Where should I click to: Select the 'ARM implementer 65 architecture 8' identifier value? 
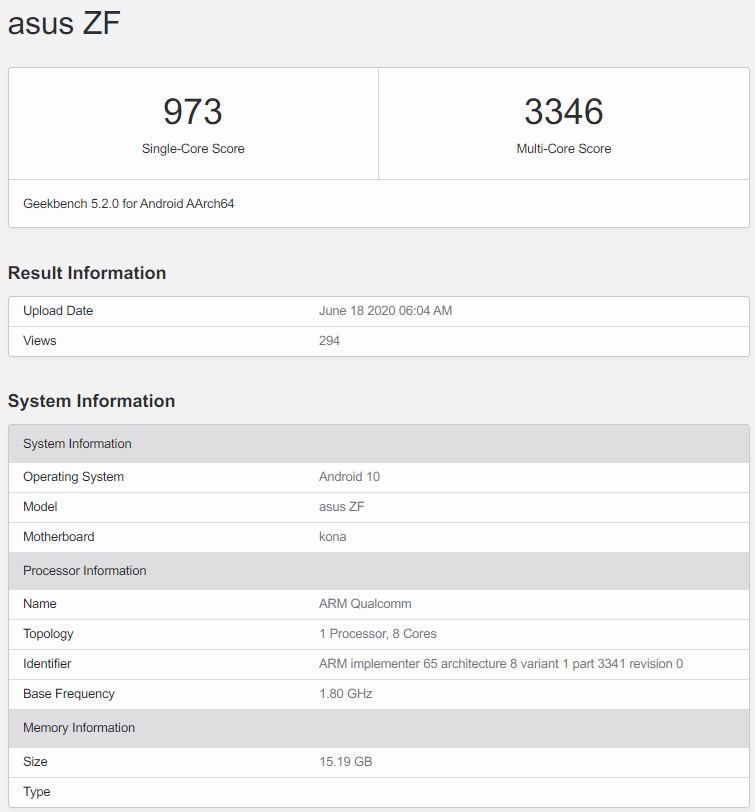click(501, 664)
